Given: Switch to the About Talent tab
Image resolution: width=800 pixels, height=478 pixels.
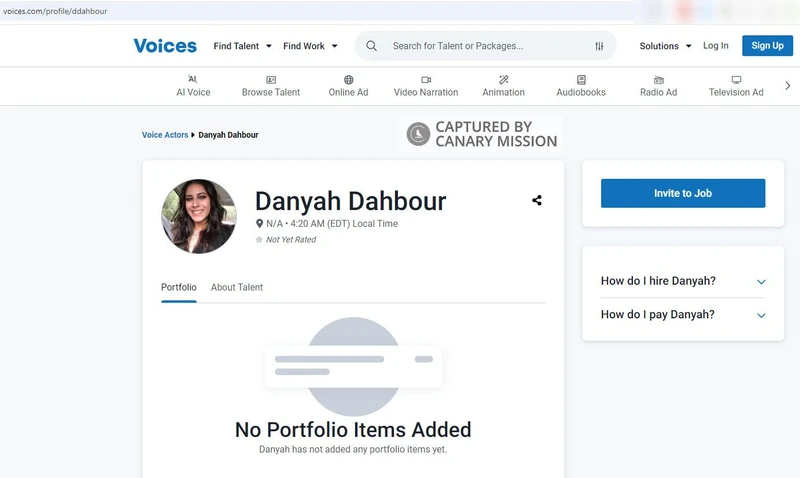Looking at the screenshot, I should click(237, 287).
